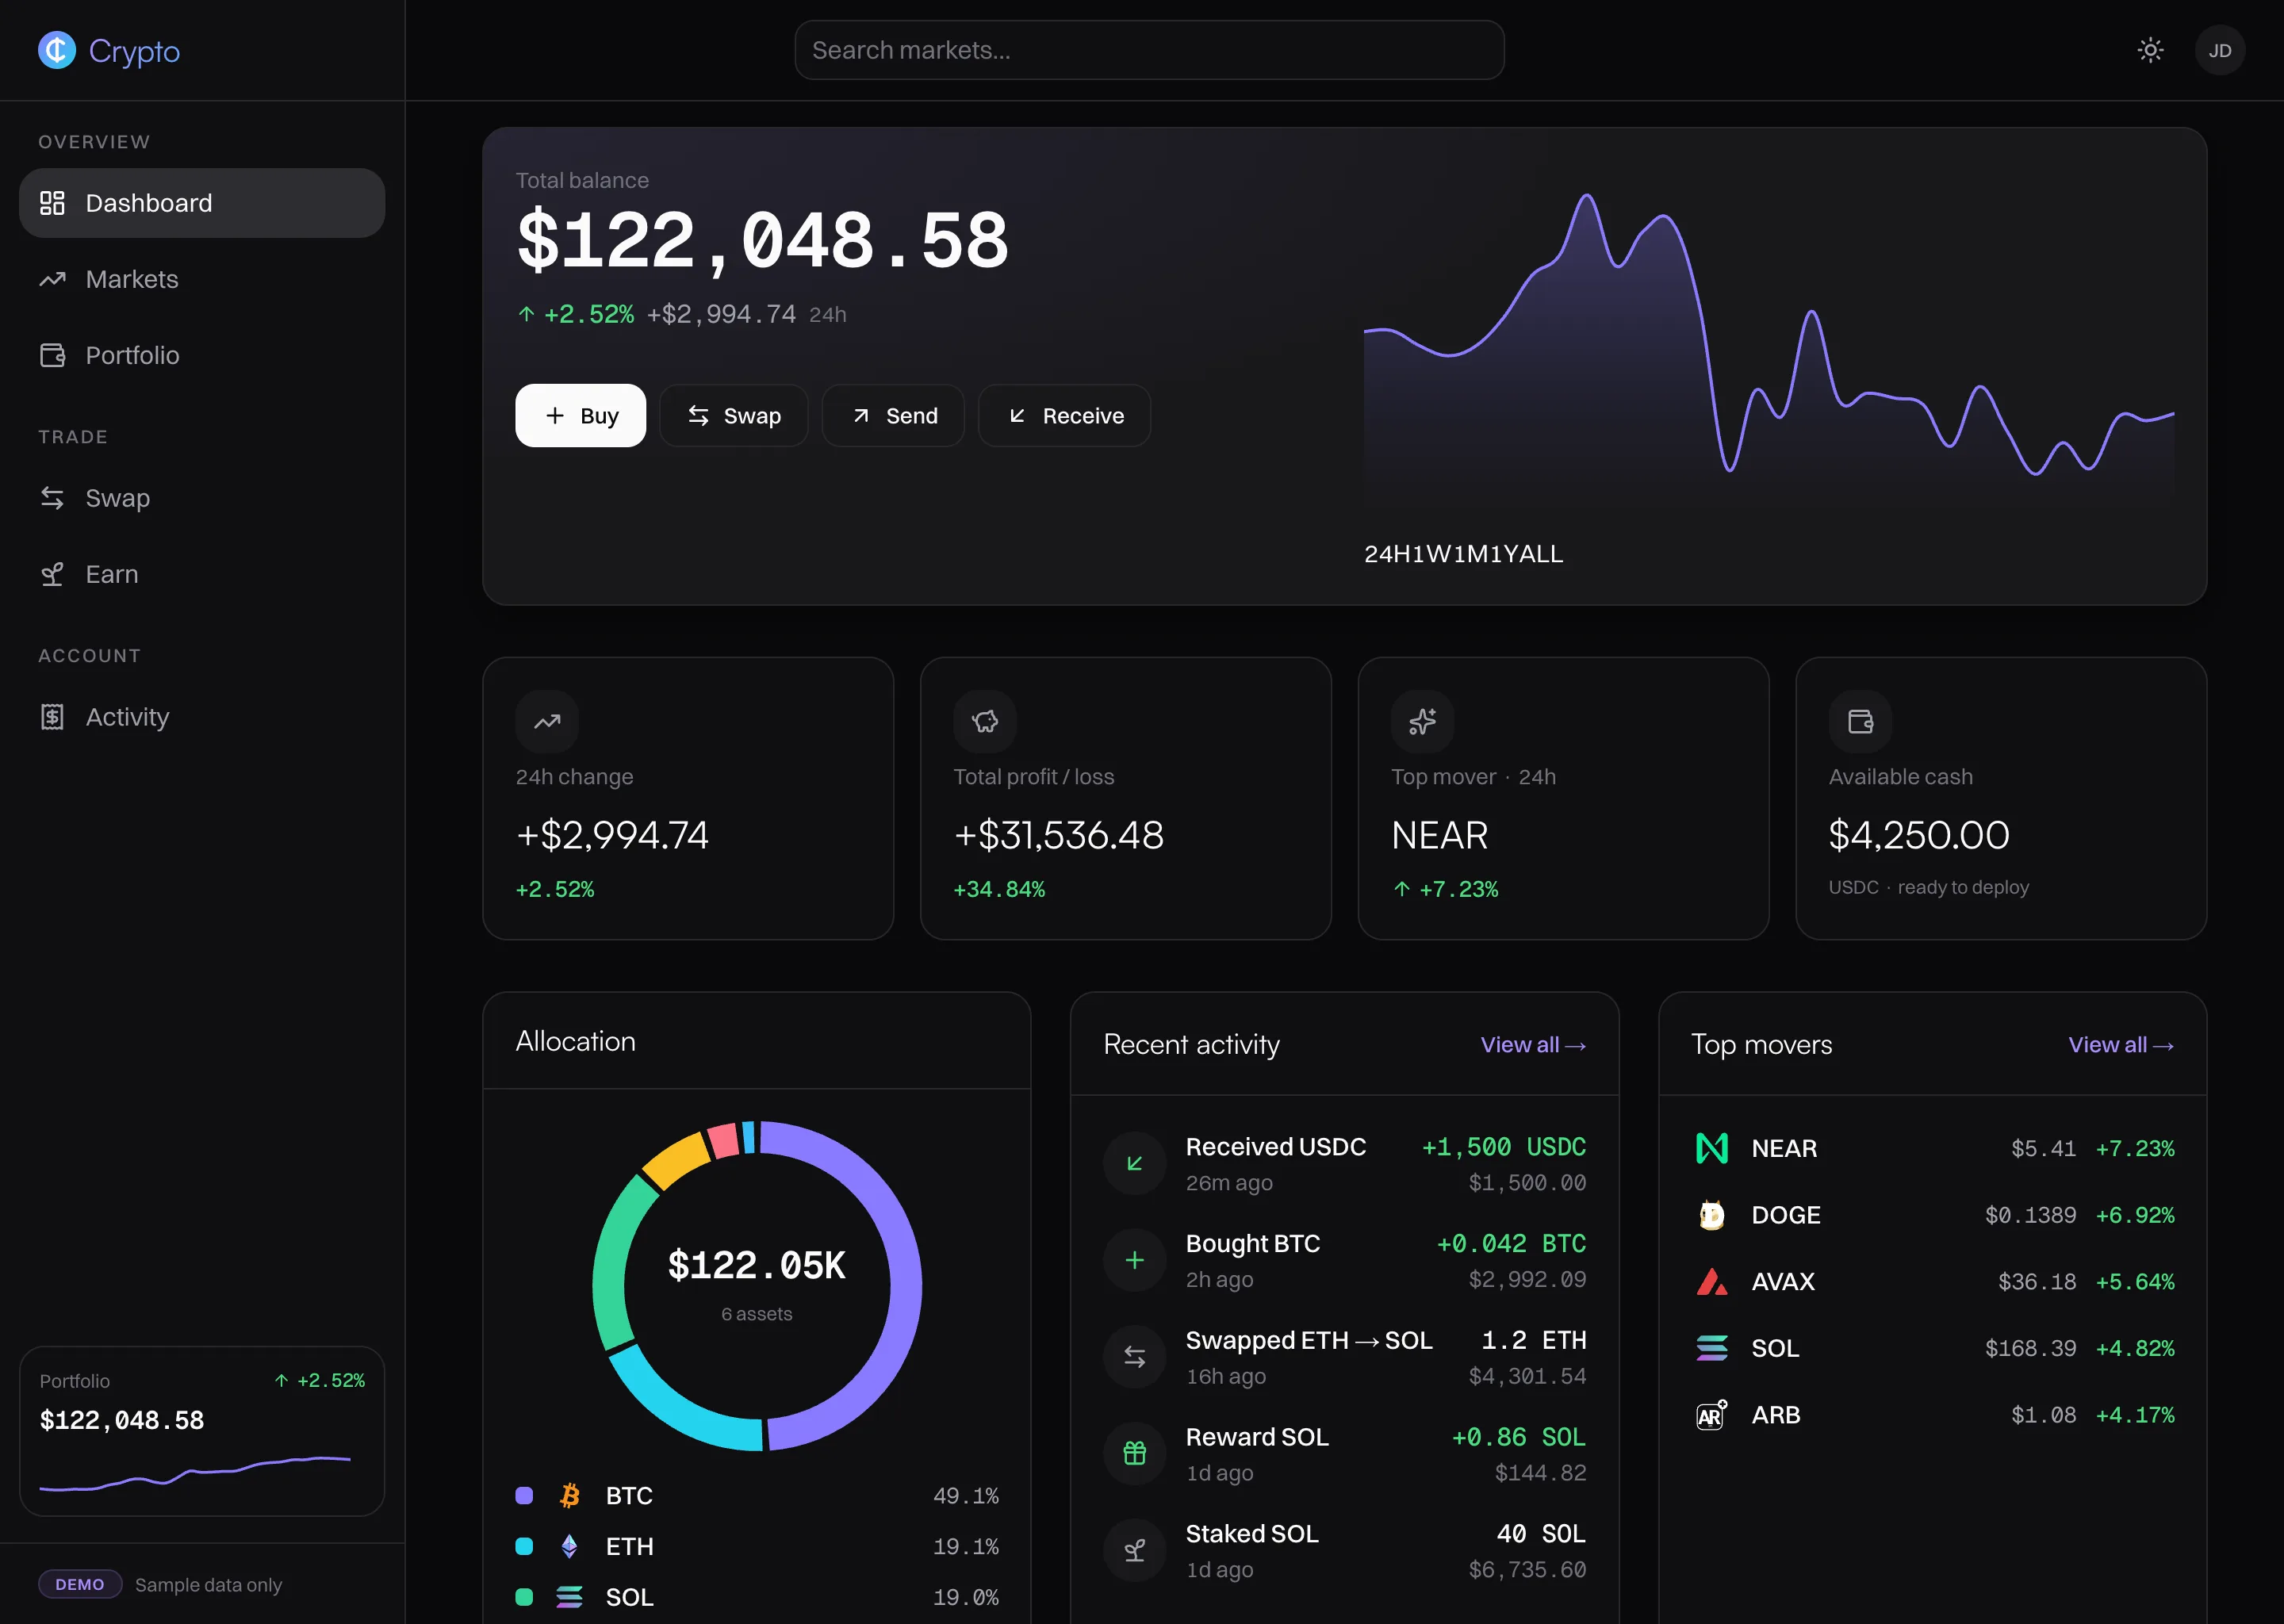Click the $4,250.00 available cash value
Viewport: 2284px width, 1624px height.
(x=1918, y=835)
